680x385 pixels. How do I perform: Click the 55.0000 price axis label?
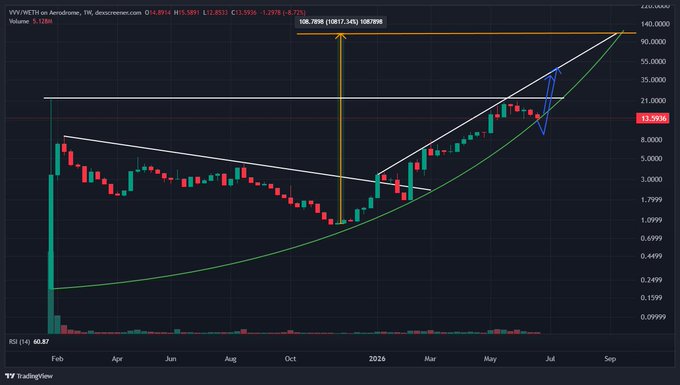pos(653,62)
